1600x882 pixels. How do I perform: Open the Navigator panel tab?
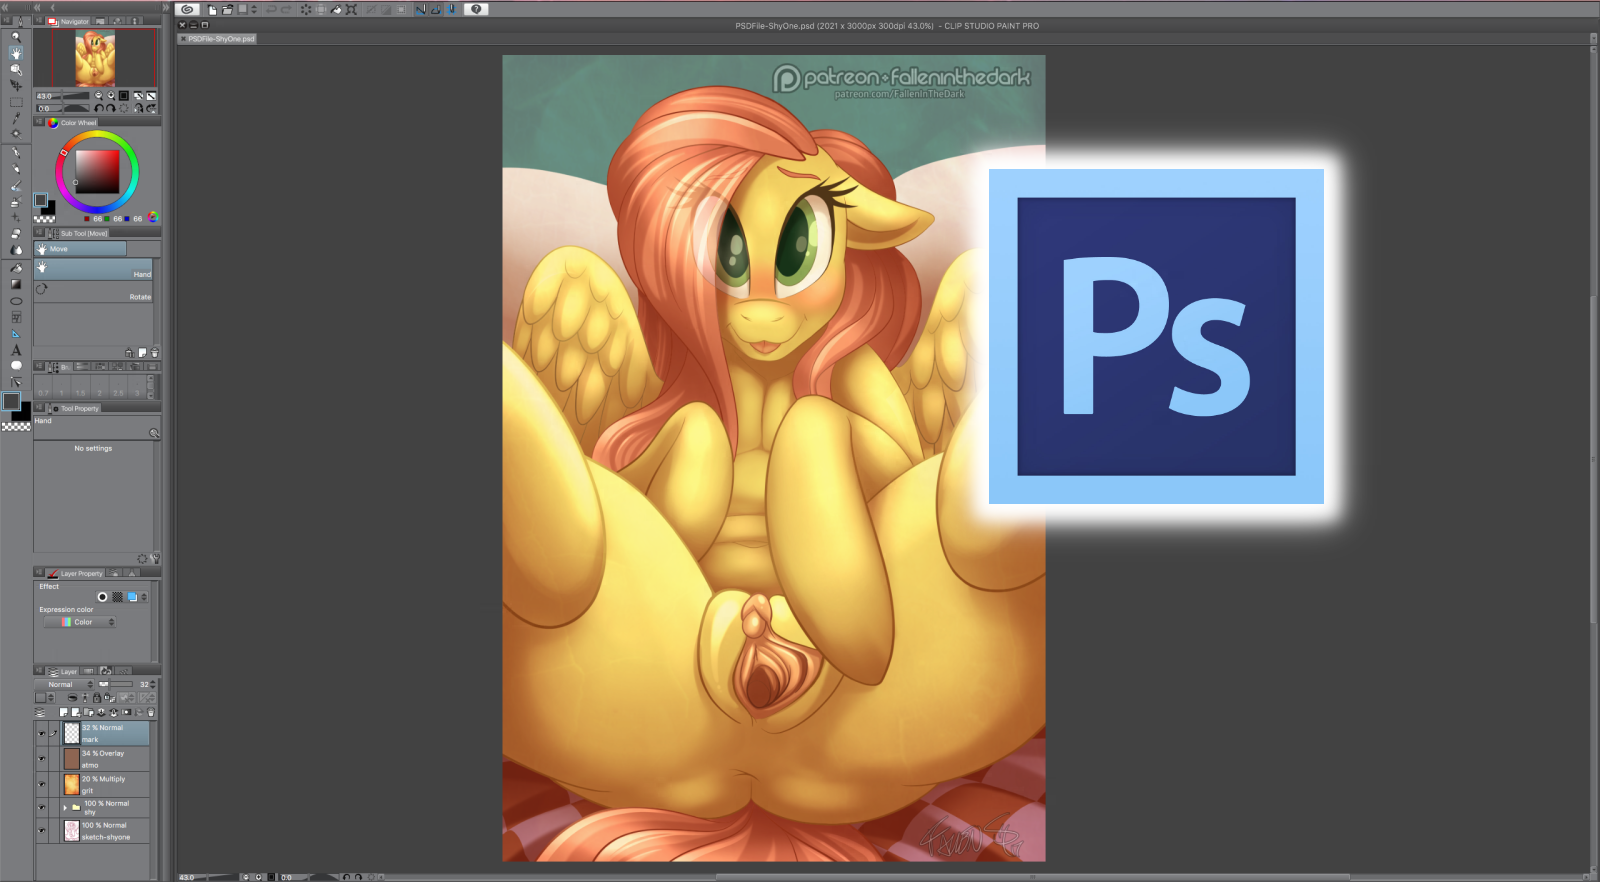(x=68, y=21)
